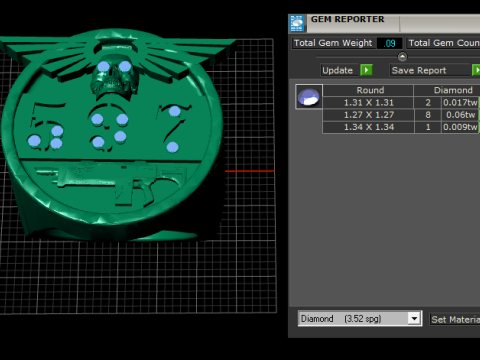Image resolution: width=480 pixels, height=360 pixels.
Task: Select the 1.27 X 1.27 size cell
Action: click(x=368, y=115)
